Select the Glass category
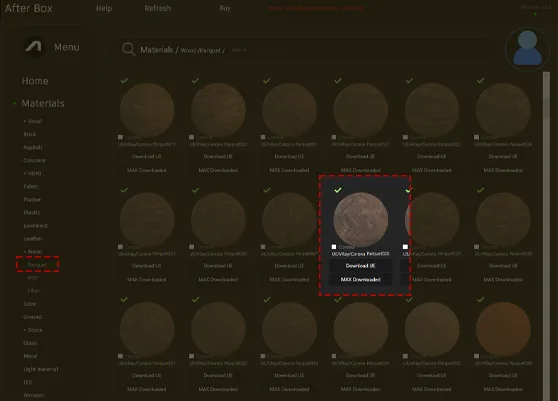Image resolution: width=558 pixels, height=401 pixels. point(30,343)
